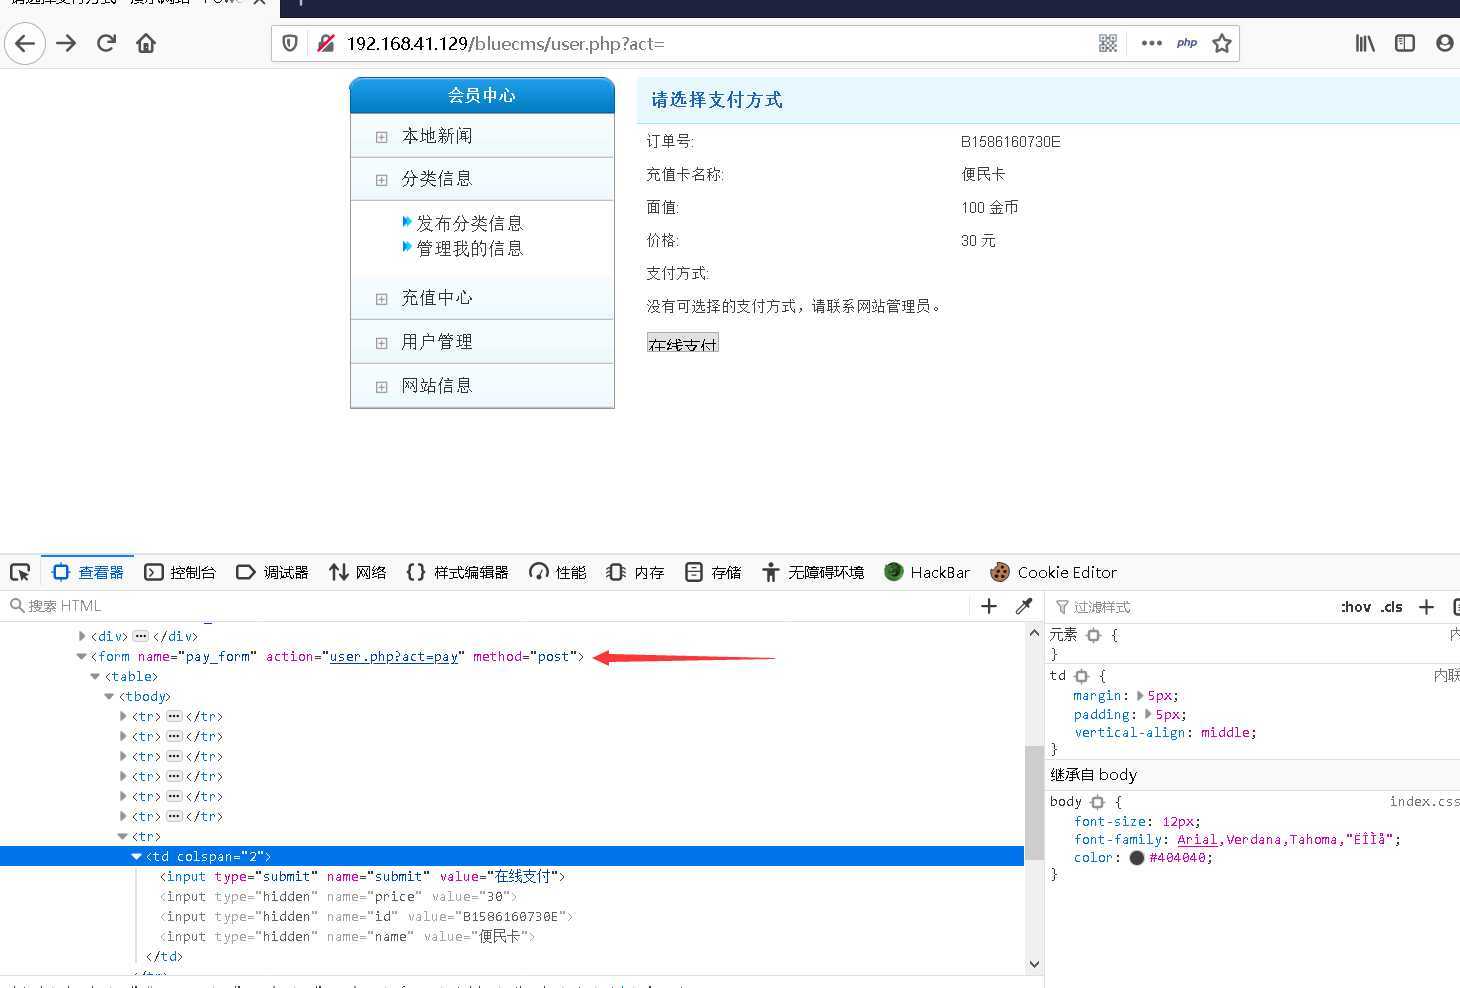Image resolution: width=1460 pixels, height=988 pixels.
Task: Select the submit input node line
Action: (363, 877)
